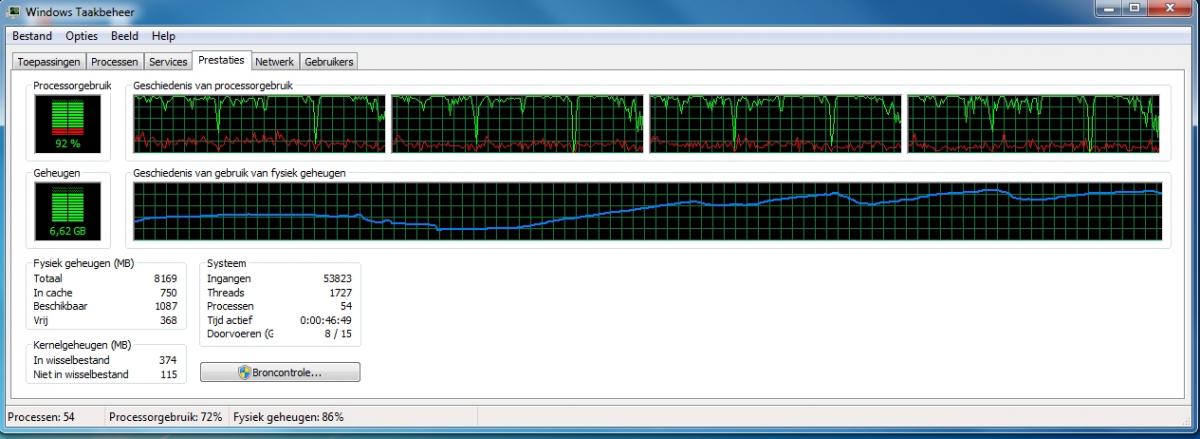The image size is (1200, 439).
Task: Click the In cache value 750
Action: pyautogui.click(x=168, y=292)
